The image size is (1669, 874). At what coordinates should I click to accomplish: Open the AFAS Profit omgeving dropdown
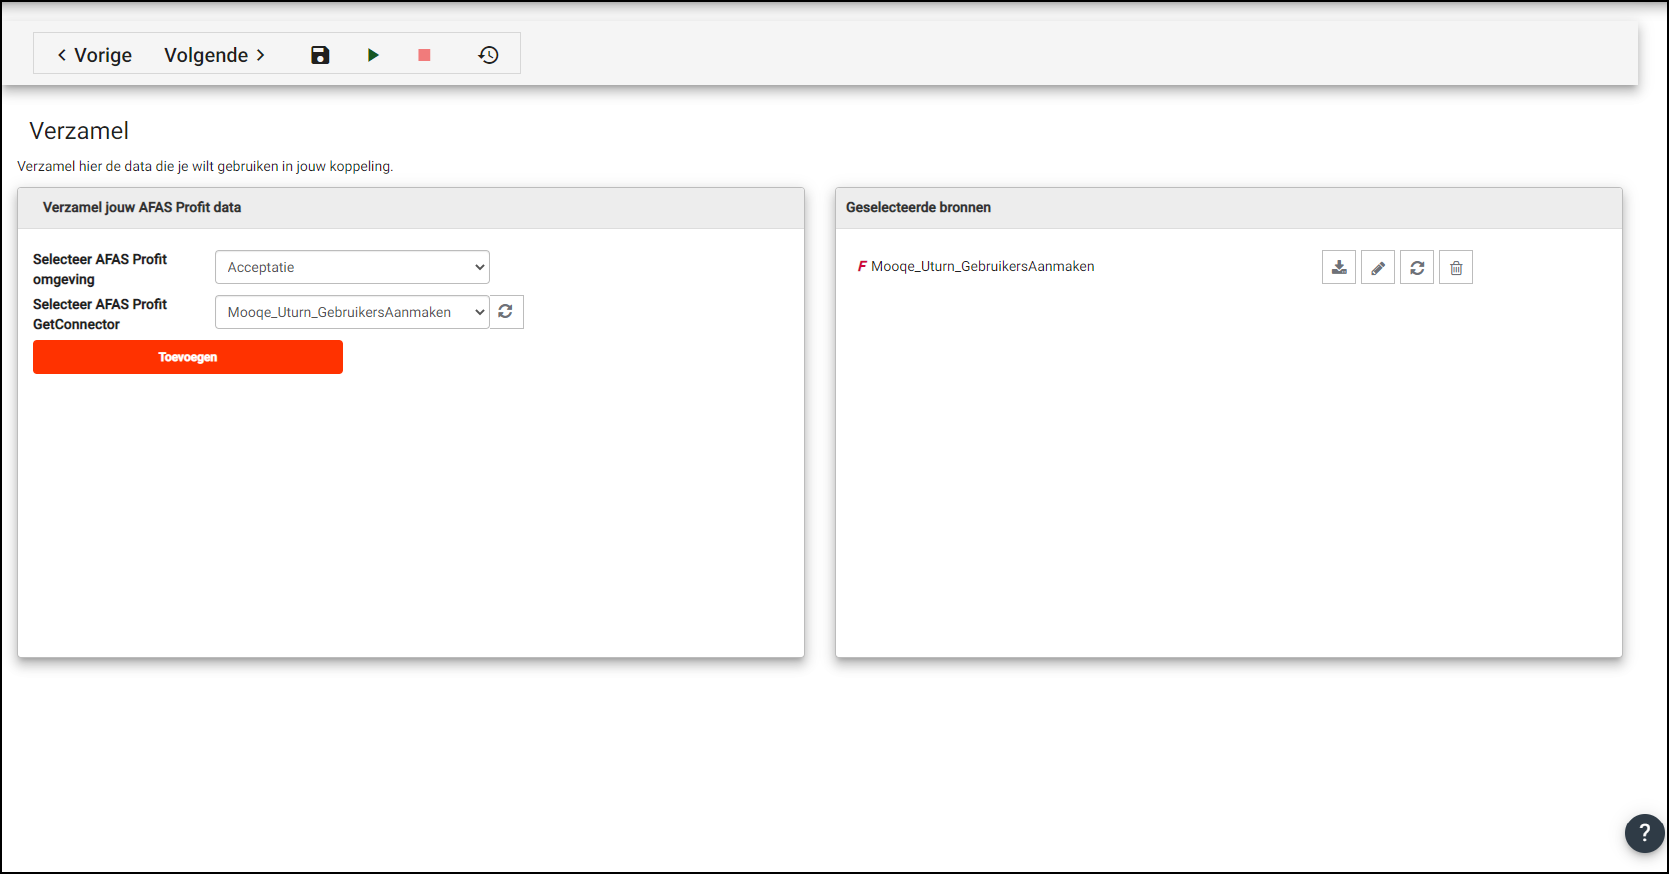point(352,267)
